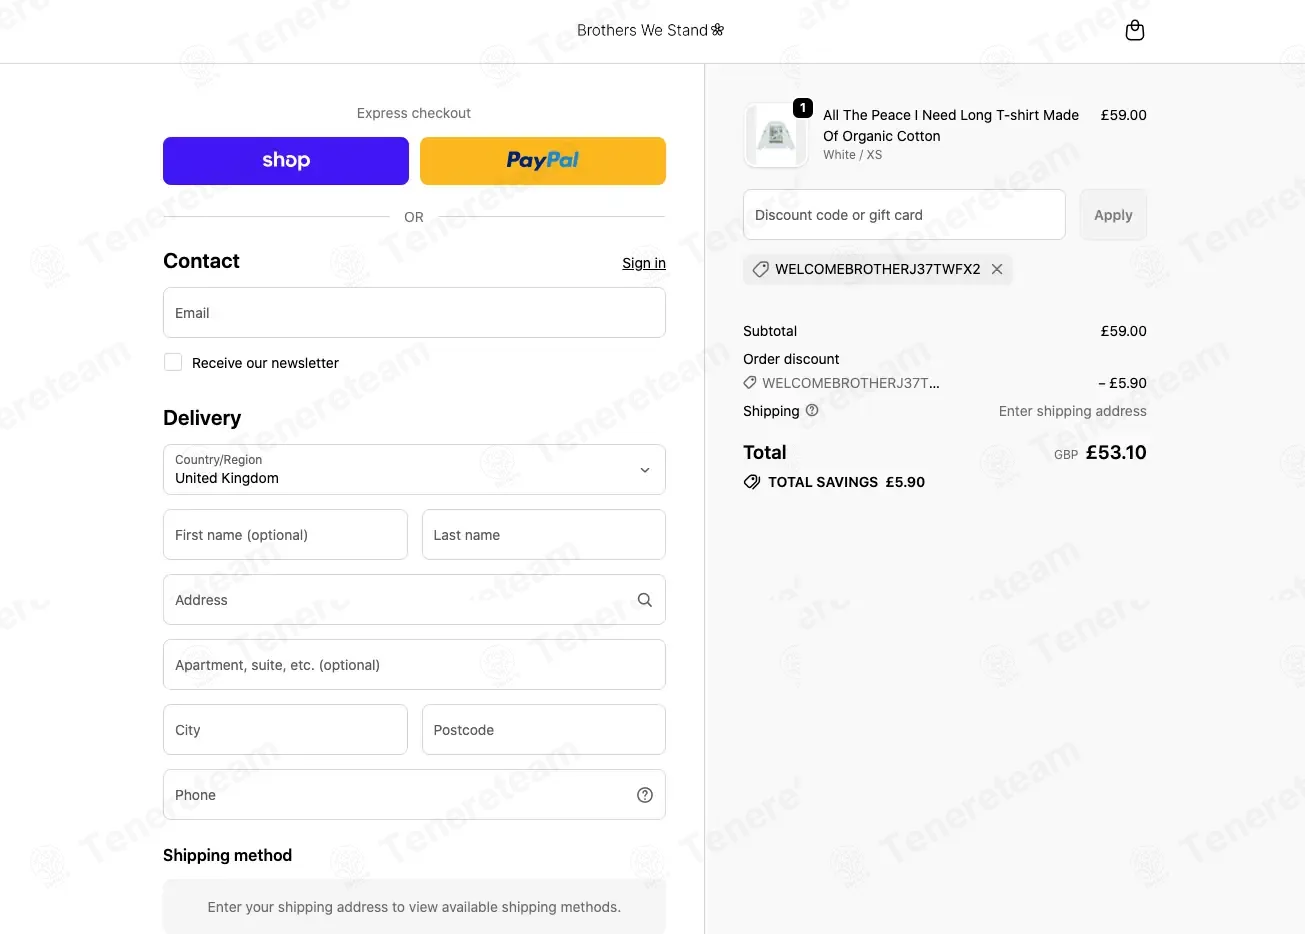Viewport: 1305px width, 934px height.
Task: Click the discount tag icon on applied code
Action: tap(761, 269)
